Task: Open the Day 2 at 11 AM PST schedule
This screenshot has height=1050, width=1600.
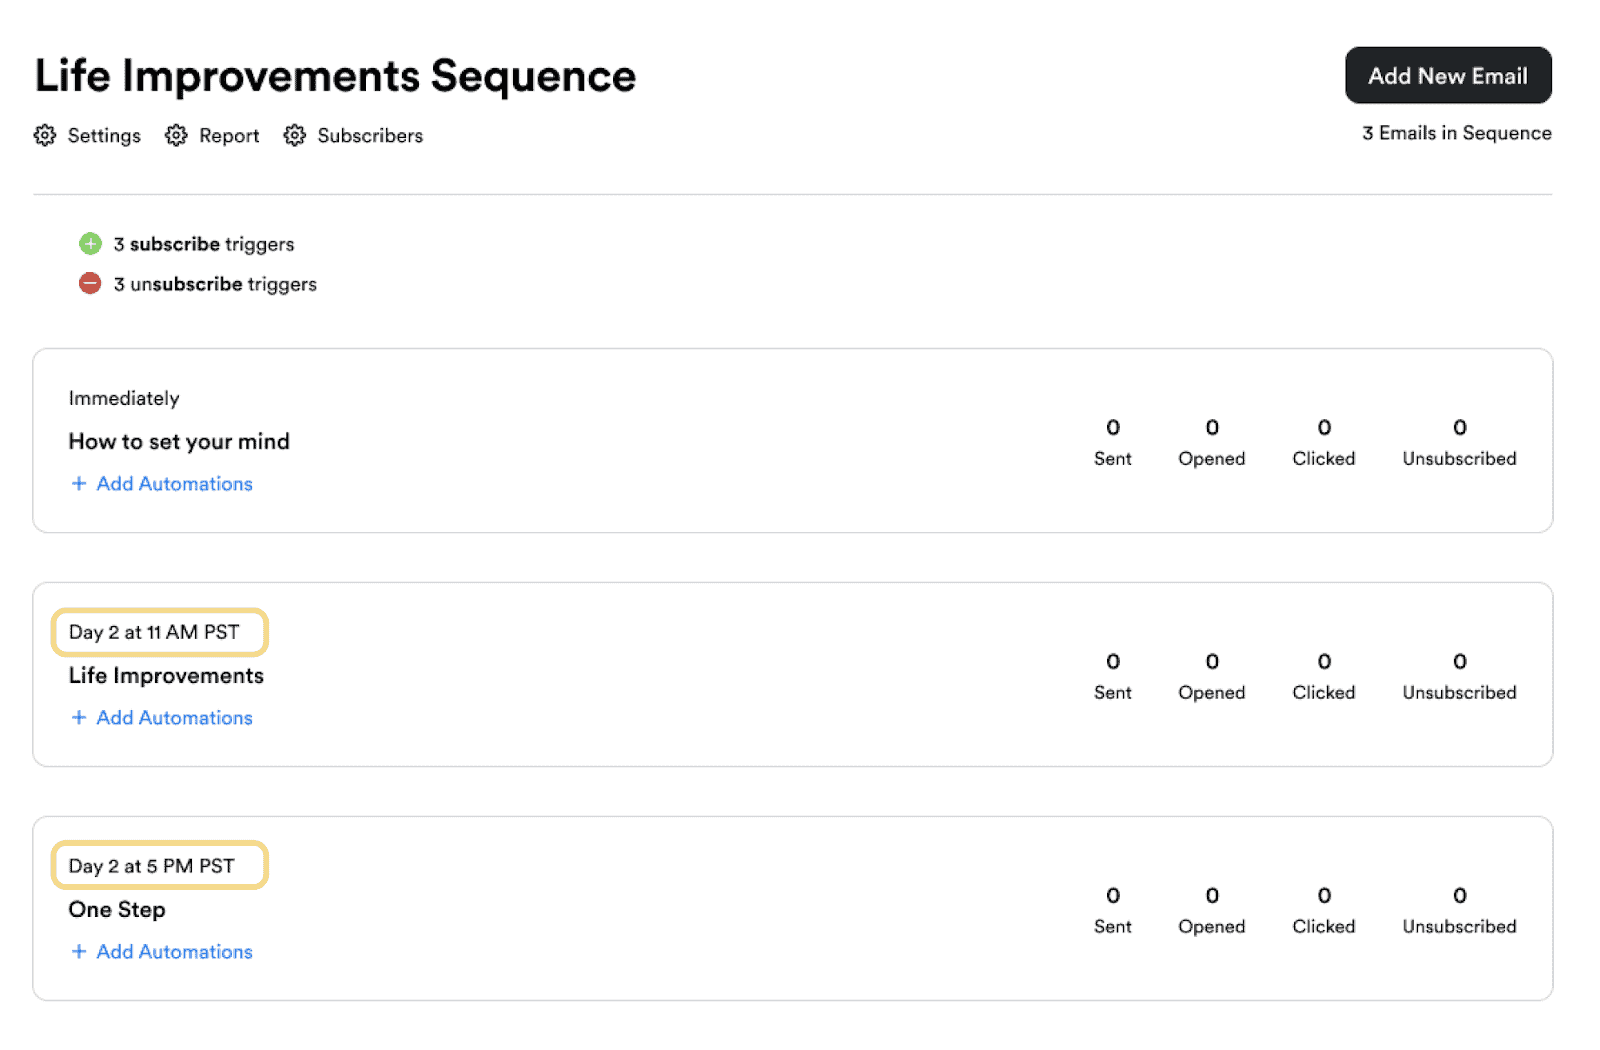Action: click(158, 631)
